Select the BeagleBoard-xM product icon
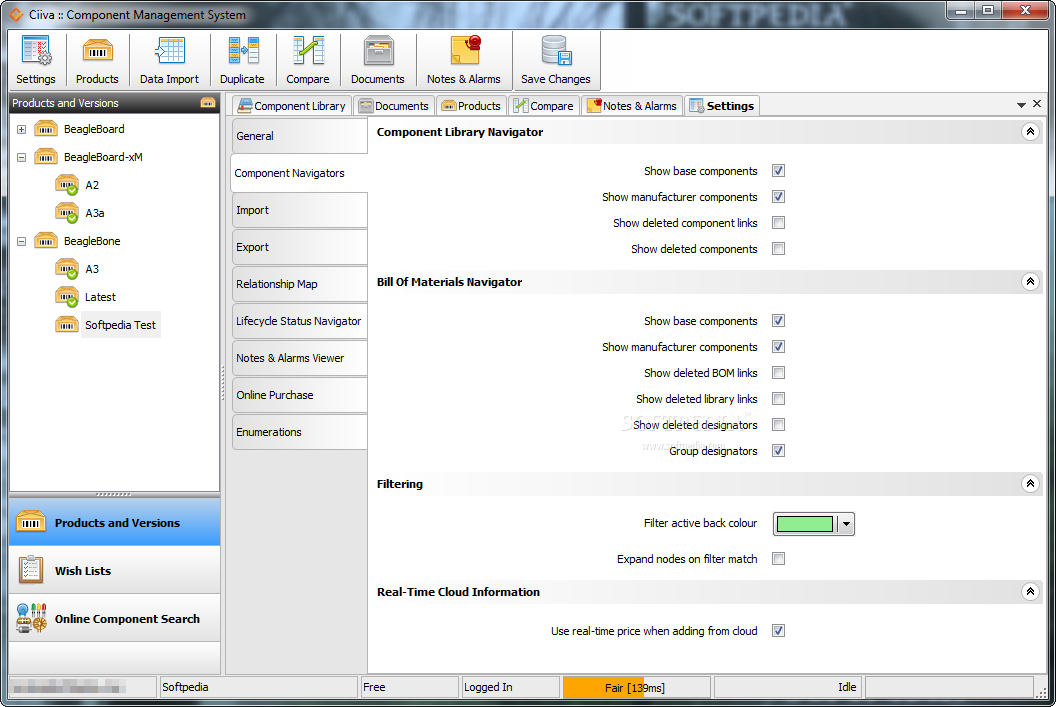Screen dimensions: 1056x707 [x=46, y=157]
